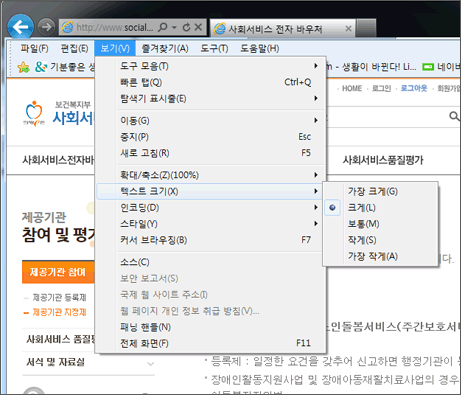Click the Favorites star icon in bookmarks bar
Screen dimensions: 461x395
pos(24,67)
